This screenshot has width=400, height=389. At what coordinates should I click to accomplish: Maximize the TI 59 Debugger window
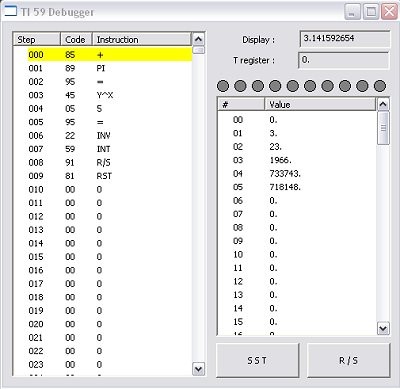coord(371,12)
